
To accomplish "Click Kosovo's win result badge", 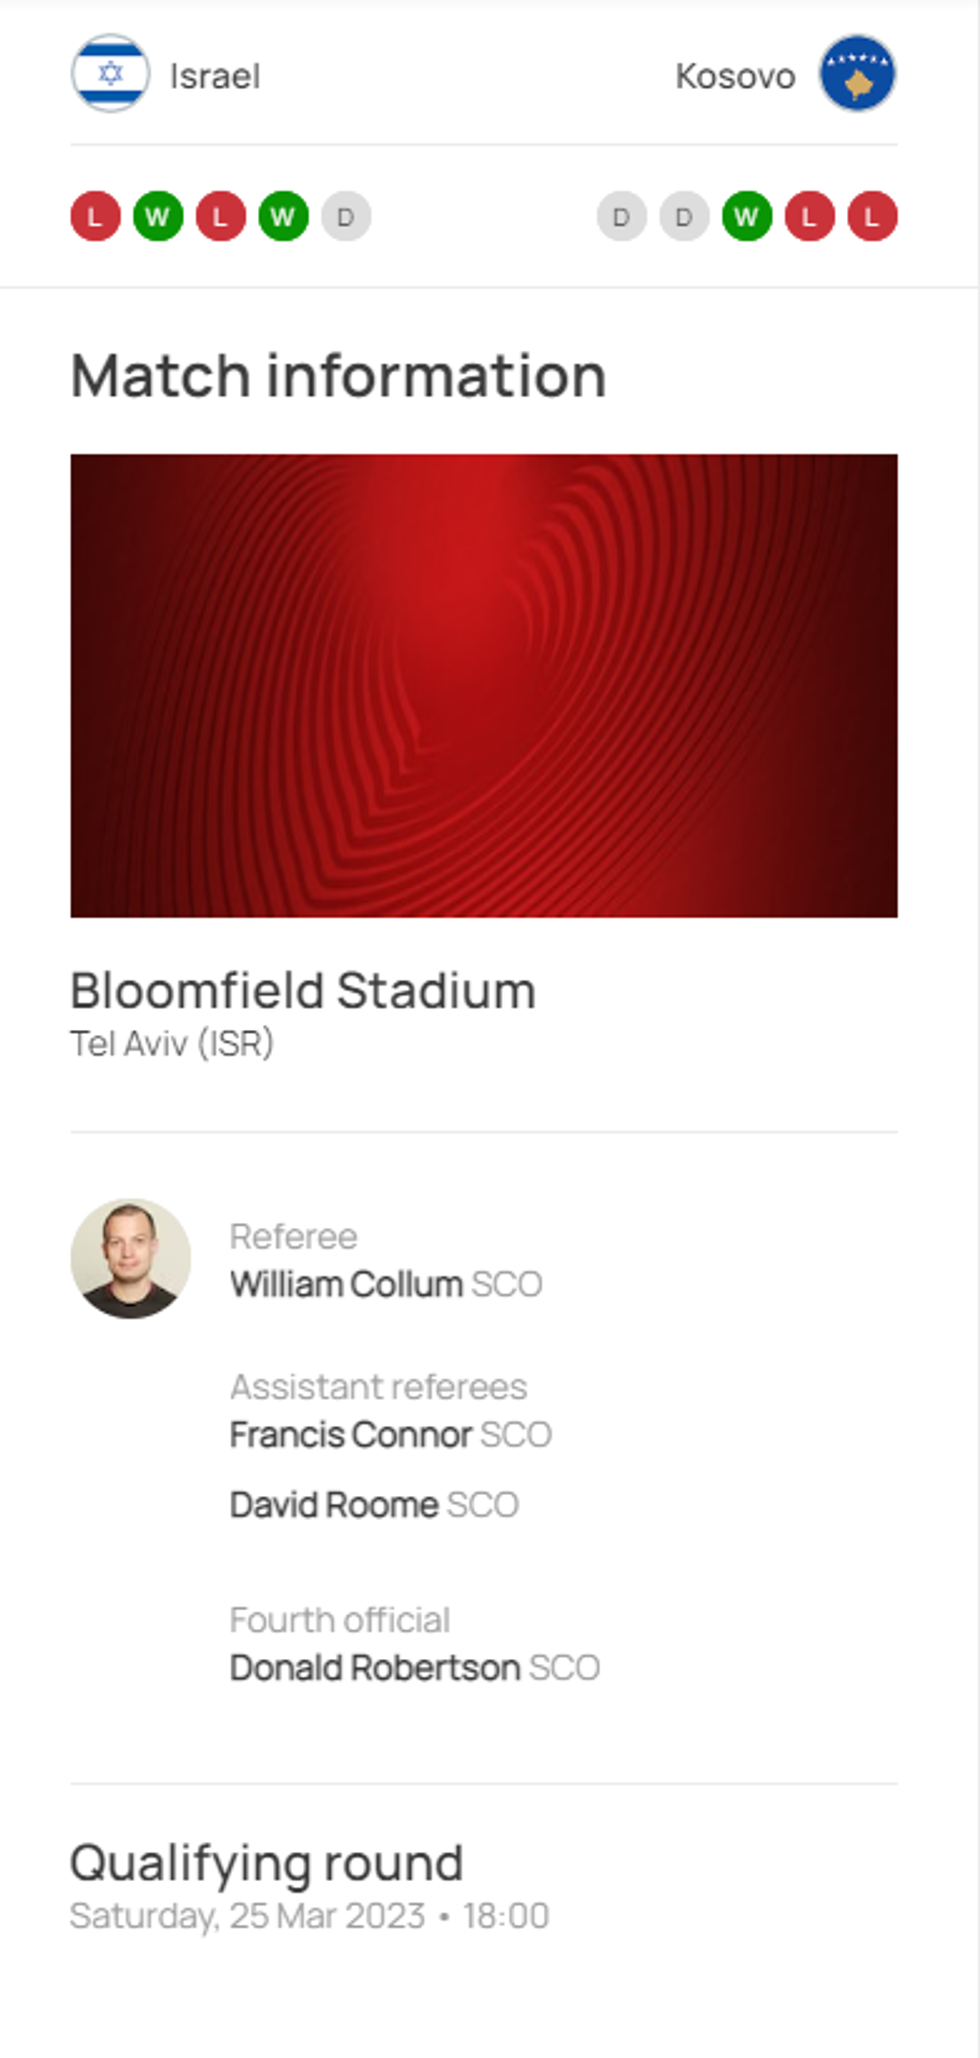I will [x=747, y=217].
